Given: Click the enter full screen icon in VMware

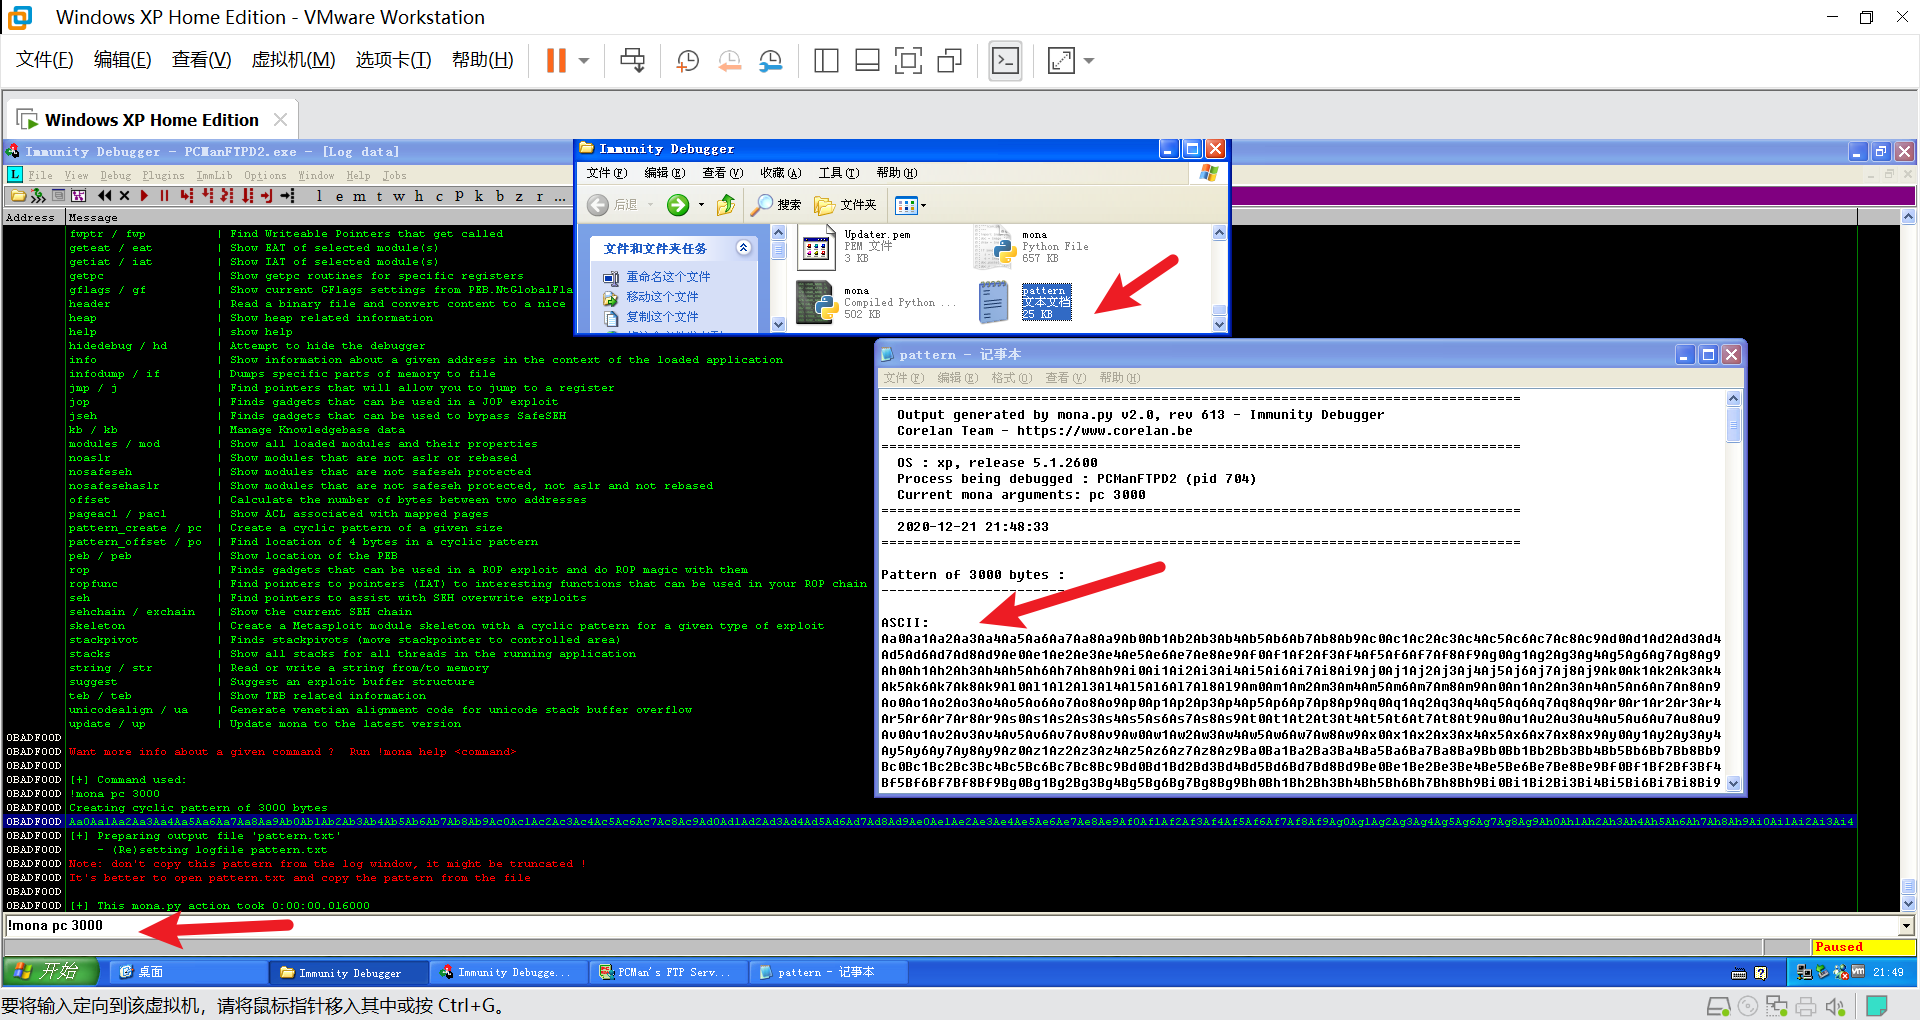Looking at the screenshot, I should (908, 61).
